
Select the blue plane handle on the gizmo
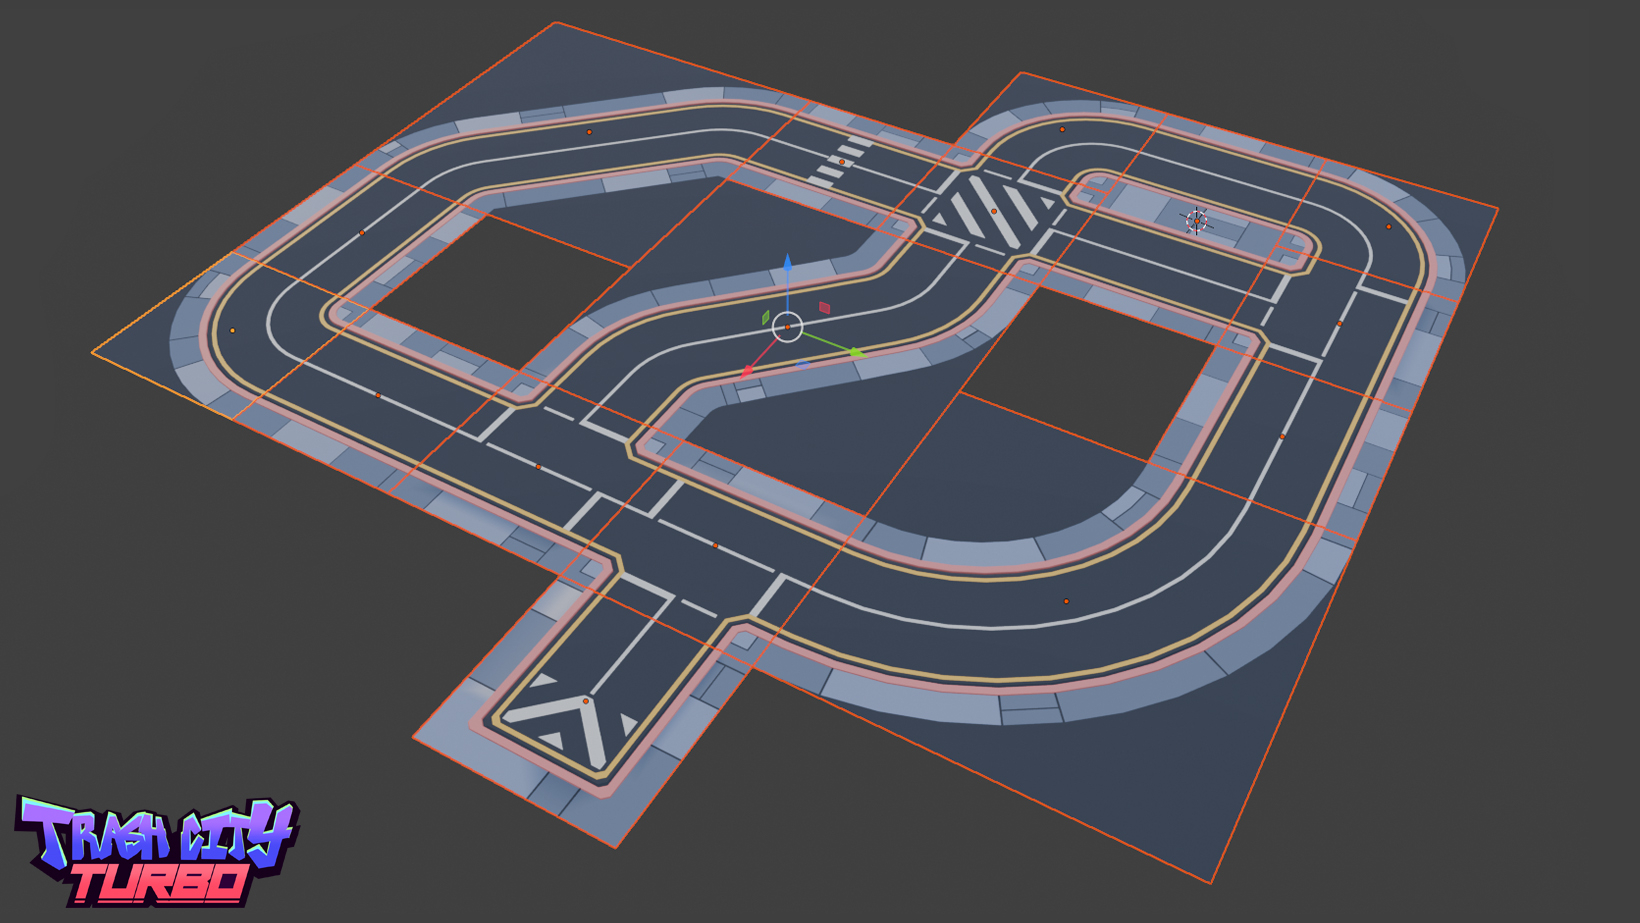802,365
